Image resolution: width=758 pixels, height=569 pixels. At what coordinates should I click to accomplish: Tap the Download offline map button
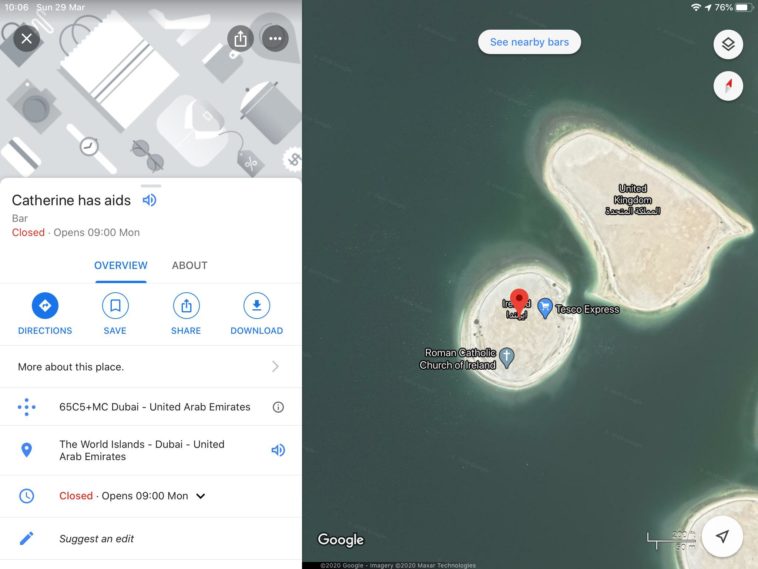pos(257,314)
